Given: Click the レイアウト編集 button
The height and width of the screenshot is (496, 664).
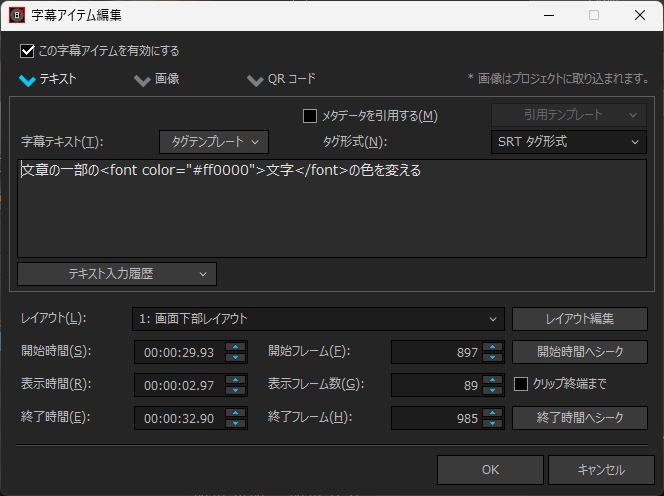Looking at the screenshot, I should point(580,319).
